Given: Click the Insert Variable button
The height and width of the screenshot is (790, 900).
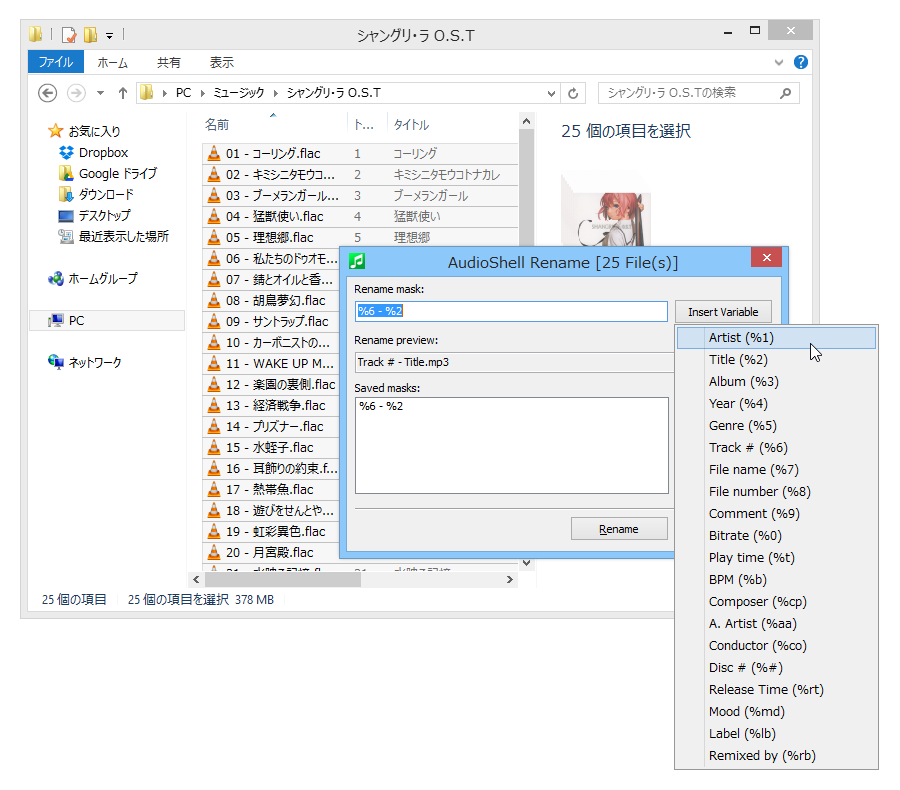Looking at the screenshot, I should (723, 311).
